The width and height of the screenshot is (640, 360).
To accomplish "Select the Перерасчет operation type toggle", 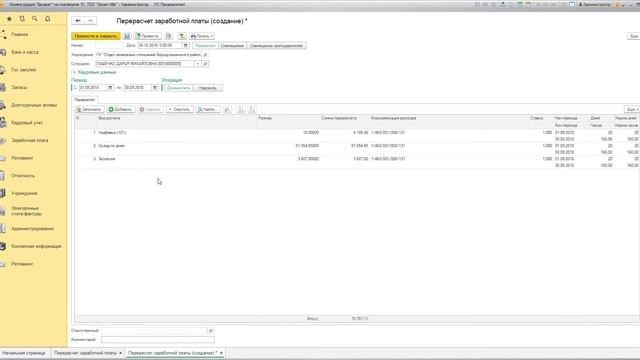I will (x=205, y=46).
